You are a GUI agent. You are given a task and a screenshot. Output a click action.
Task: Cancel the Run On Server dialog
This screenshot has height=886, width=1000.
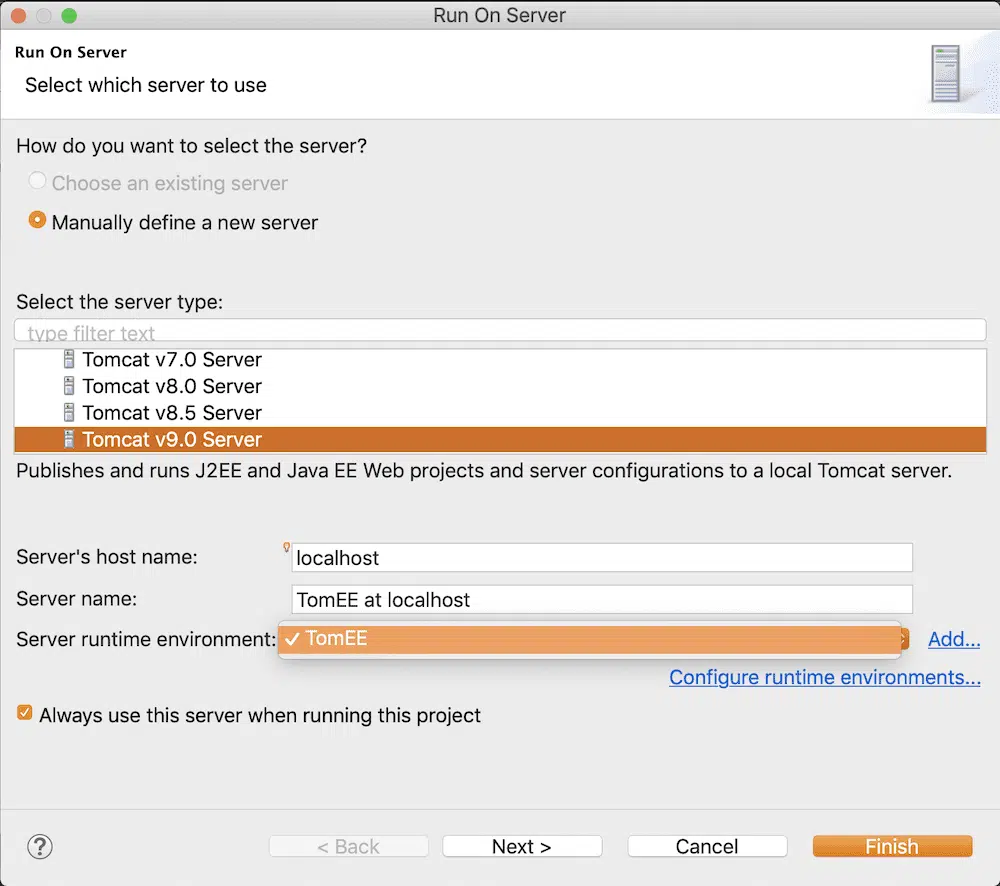(x=707, y=847)
